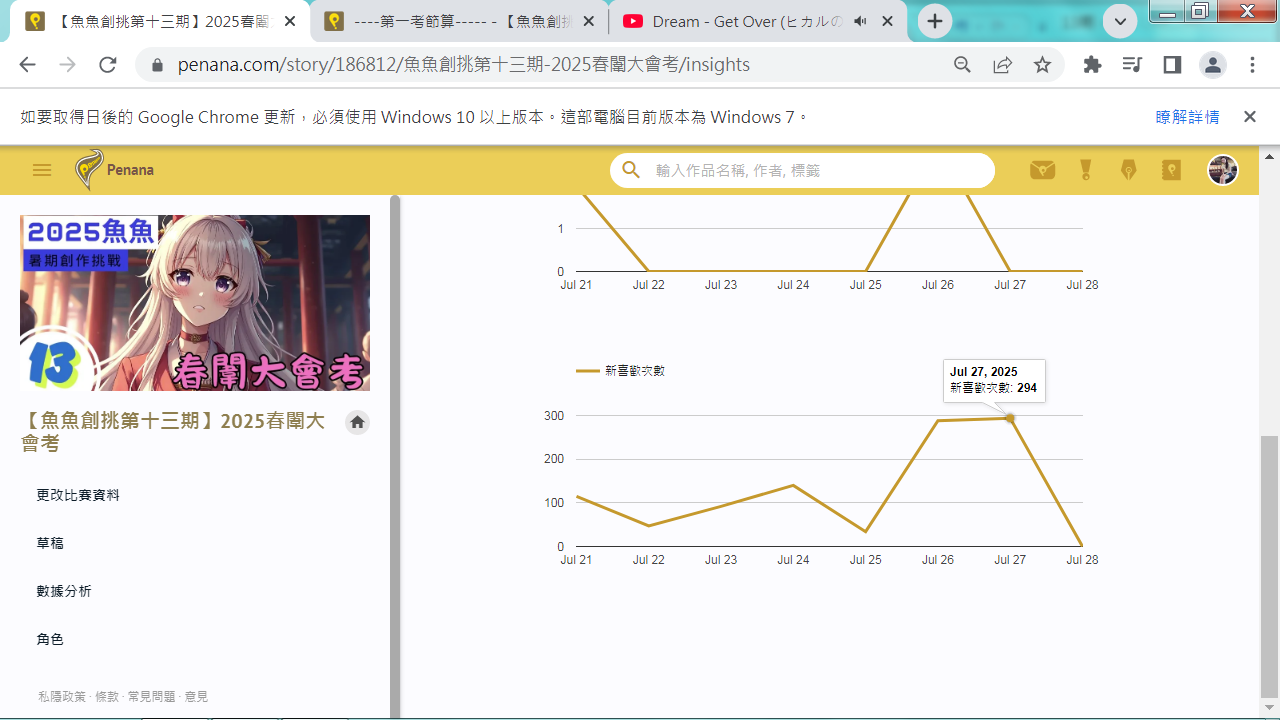Open the 常見問題 footer link
The height and width of the screenshot is (720, 1280).
coord(152,697)
